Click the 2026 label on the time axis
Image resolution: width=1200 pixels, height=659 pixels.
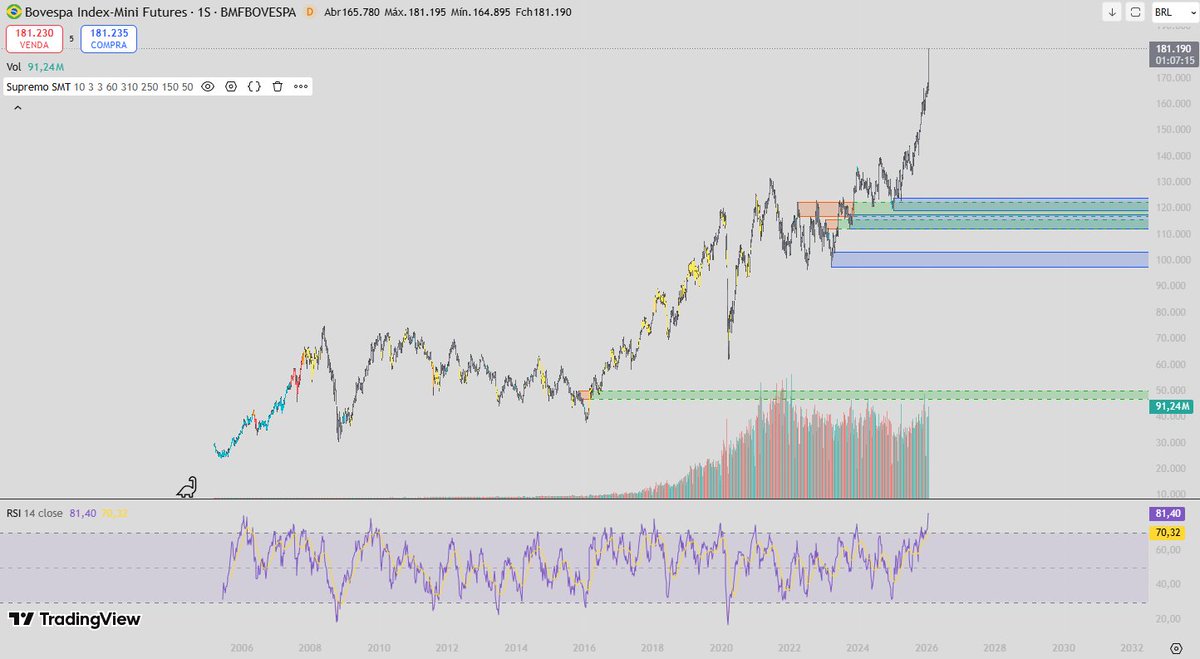tap(926, 649)
